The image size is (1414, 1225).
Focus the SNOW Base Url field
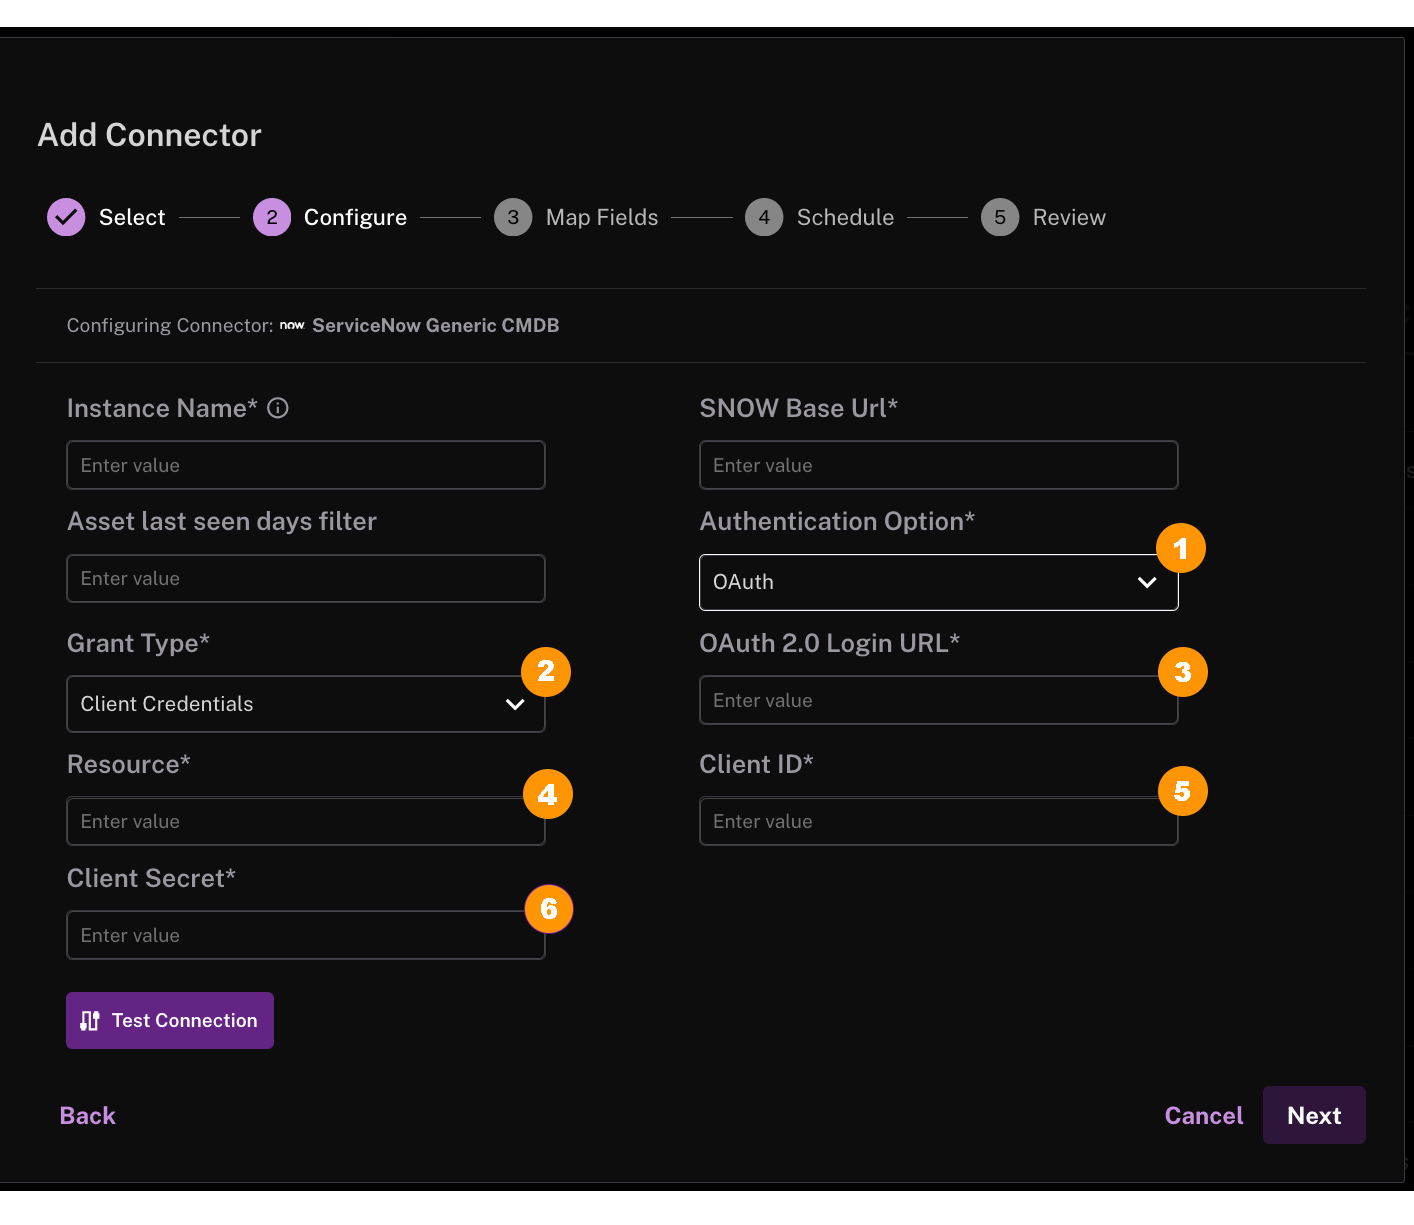[939, 465]
